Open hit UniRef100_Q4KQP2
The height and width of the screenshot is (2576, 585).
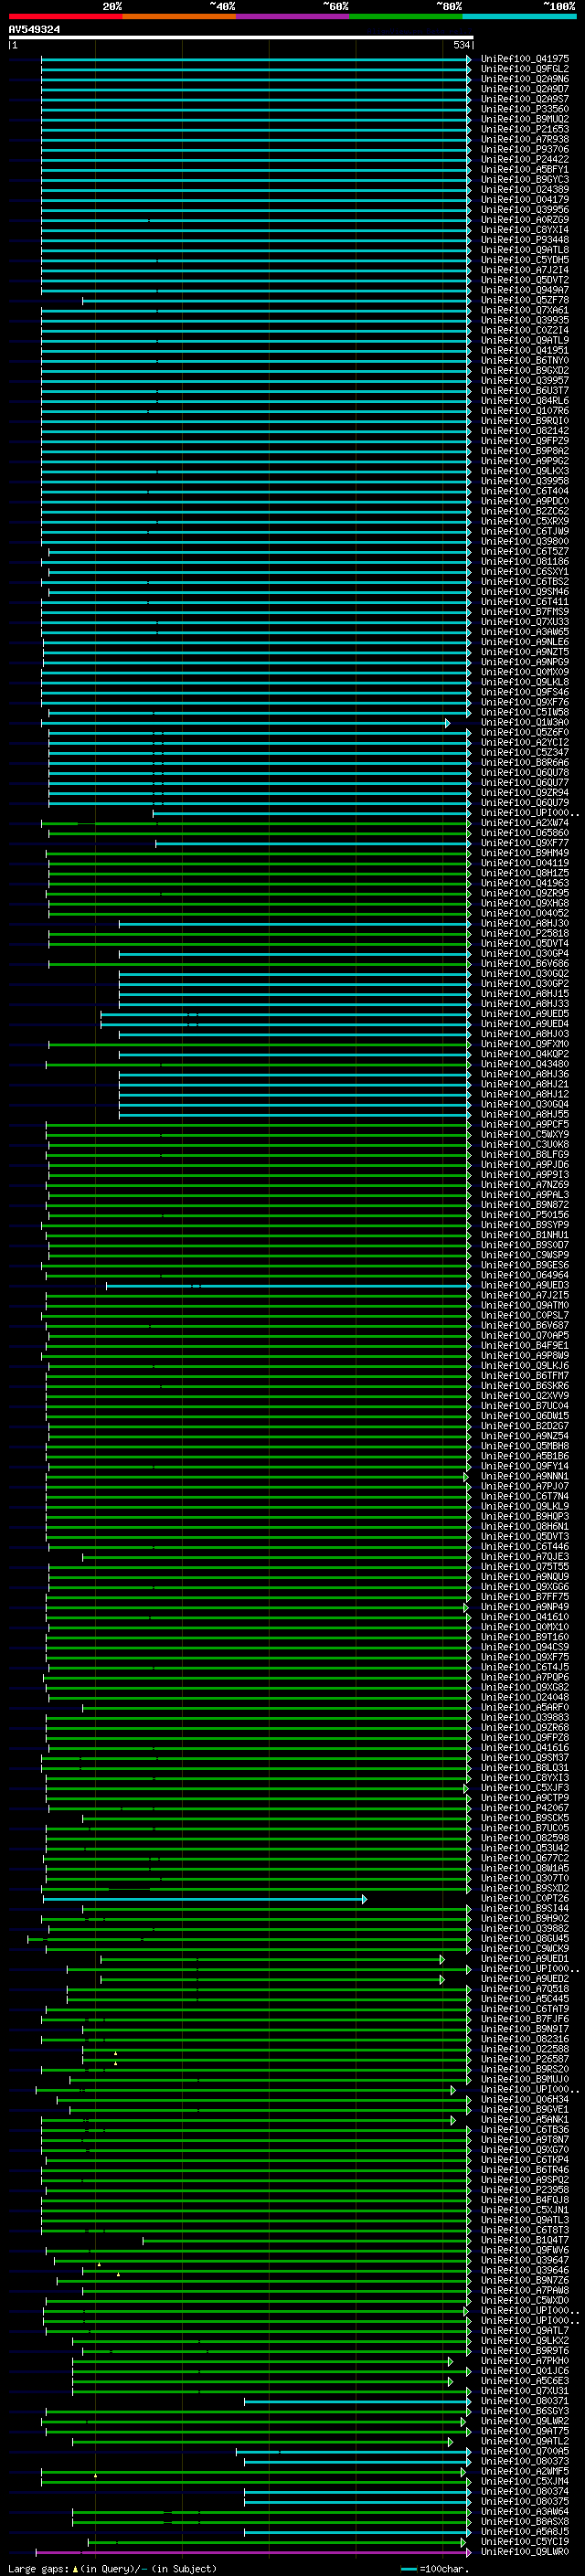tap(525, 1054)
